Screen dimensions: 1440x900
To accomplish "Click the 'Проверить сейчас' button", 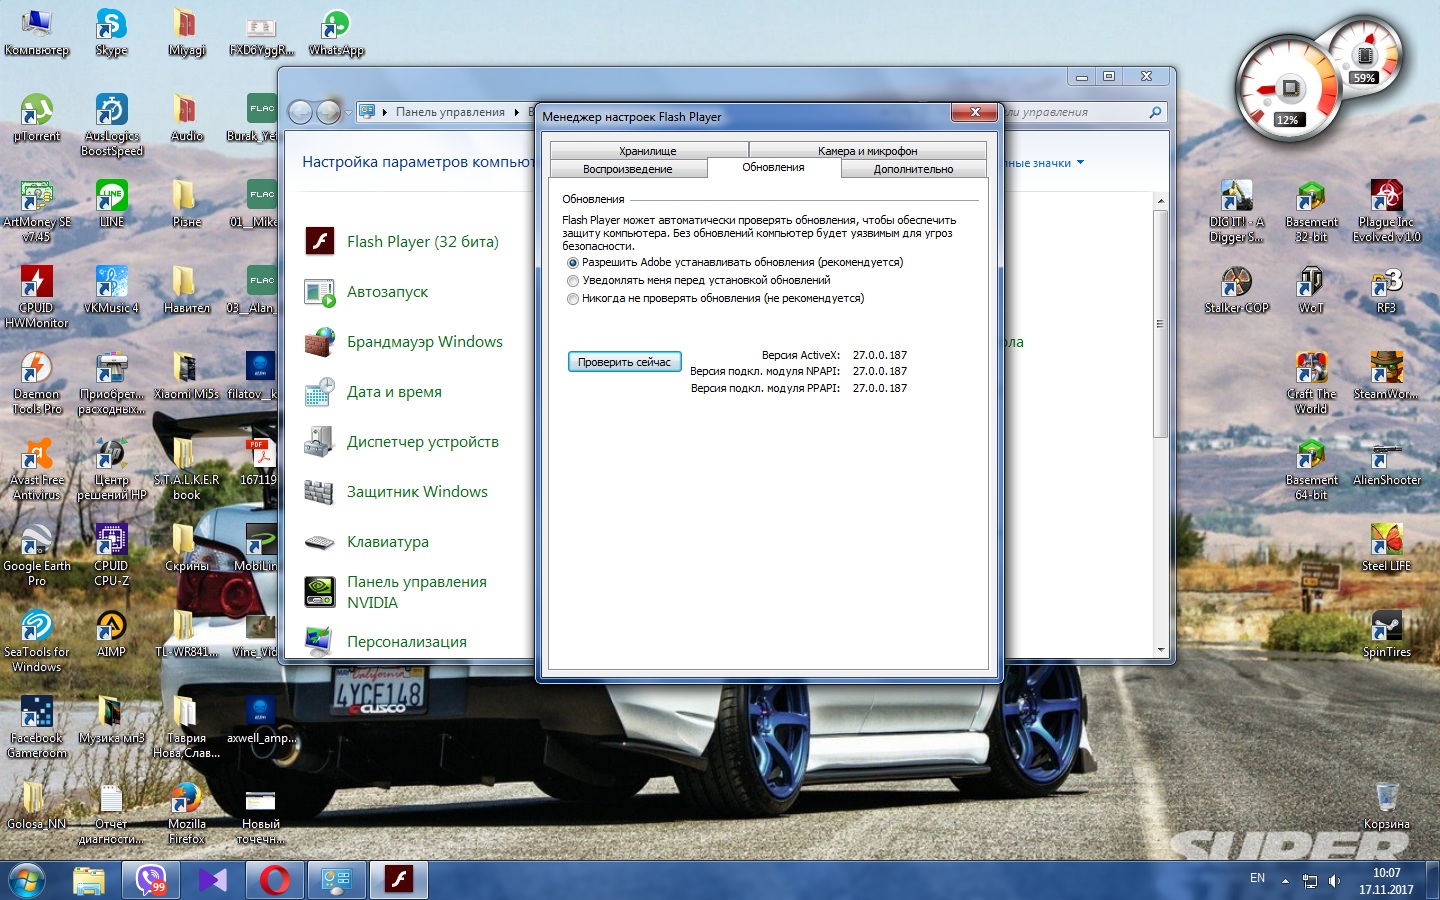I will [x=624, y=362].
